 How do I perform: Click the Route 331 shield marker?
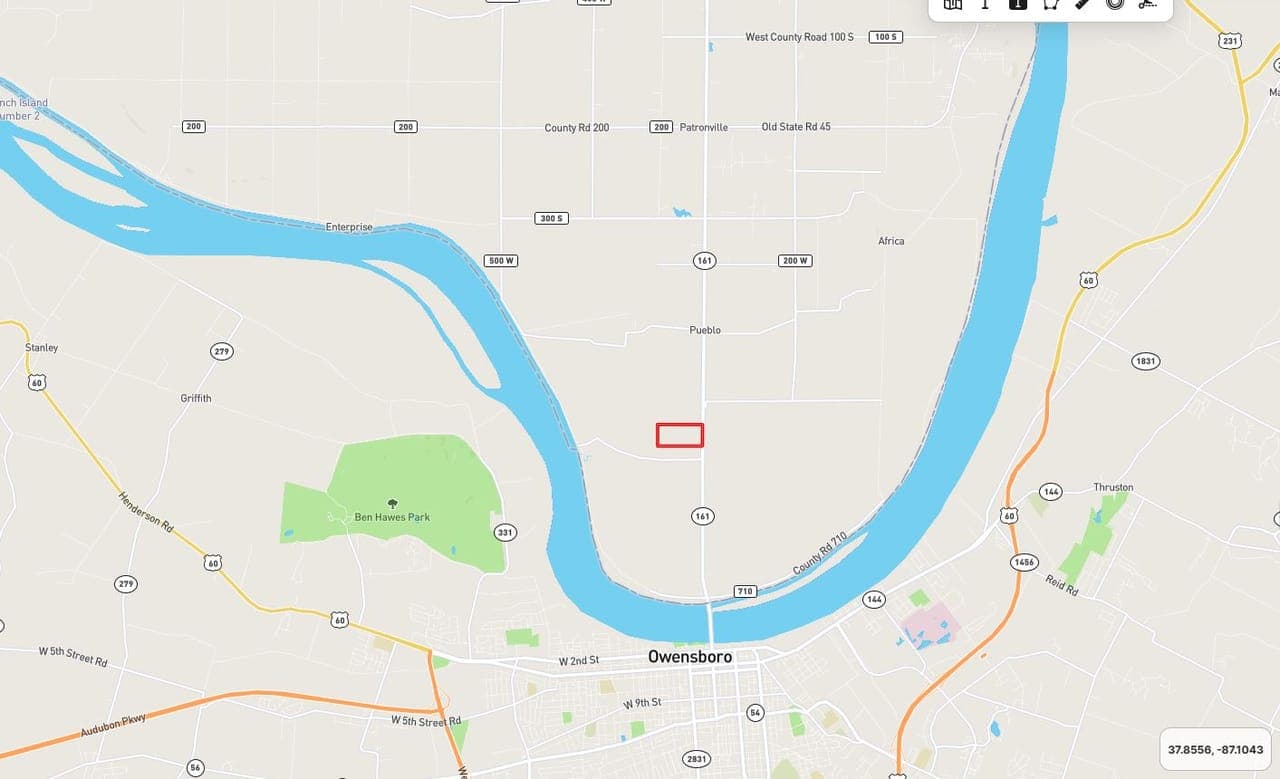pyautogui.click(x=505, y=532)
